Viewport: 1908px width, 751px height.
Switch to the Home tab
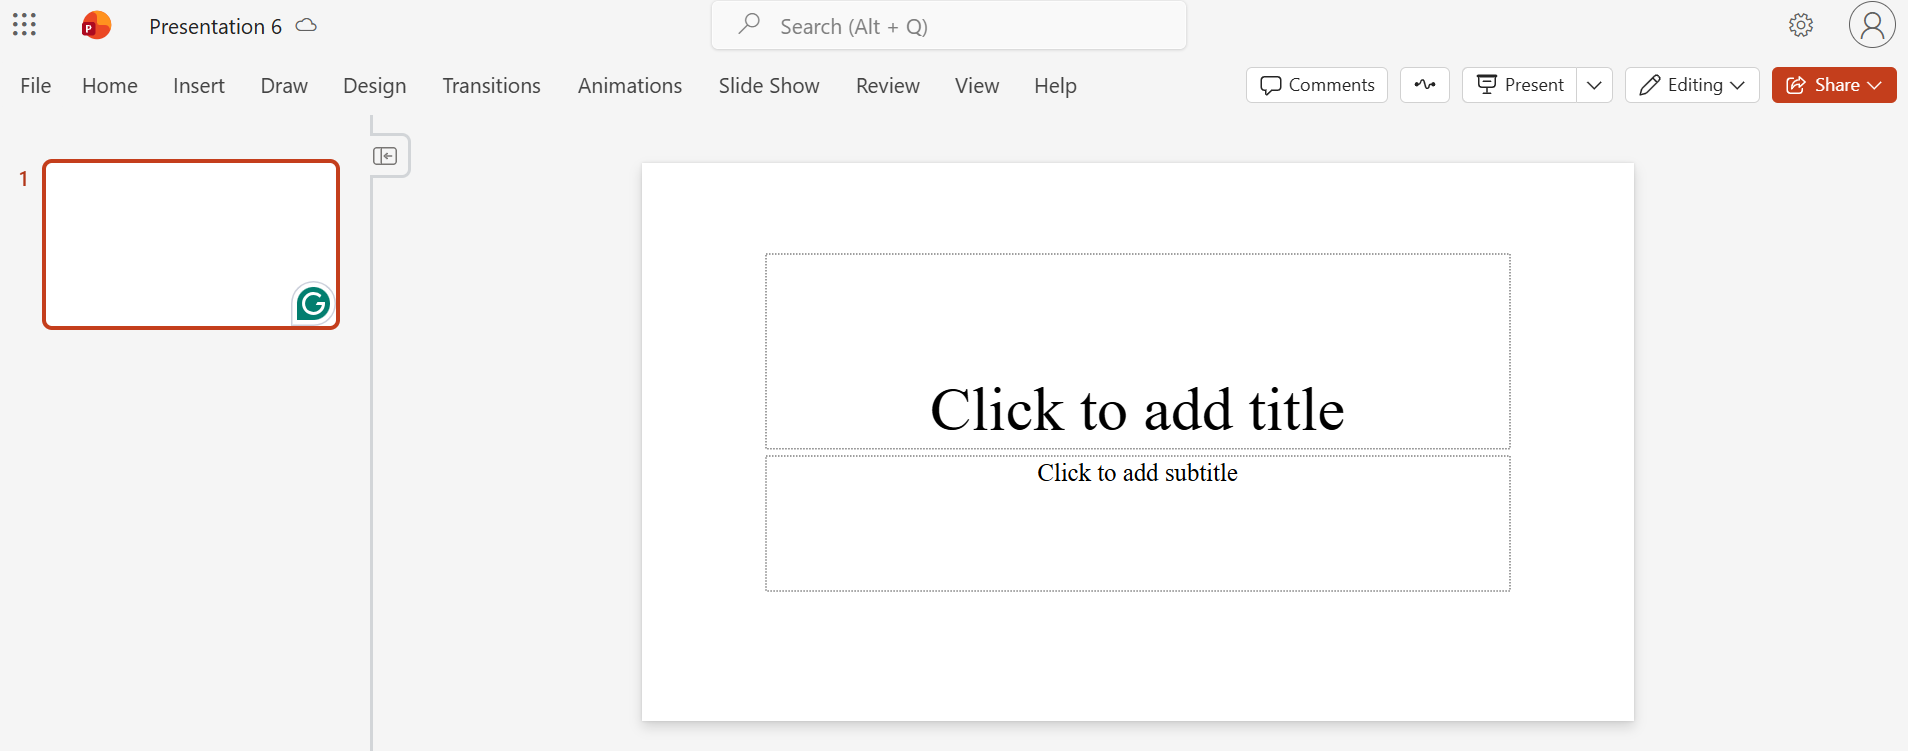pos(110,86)
